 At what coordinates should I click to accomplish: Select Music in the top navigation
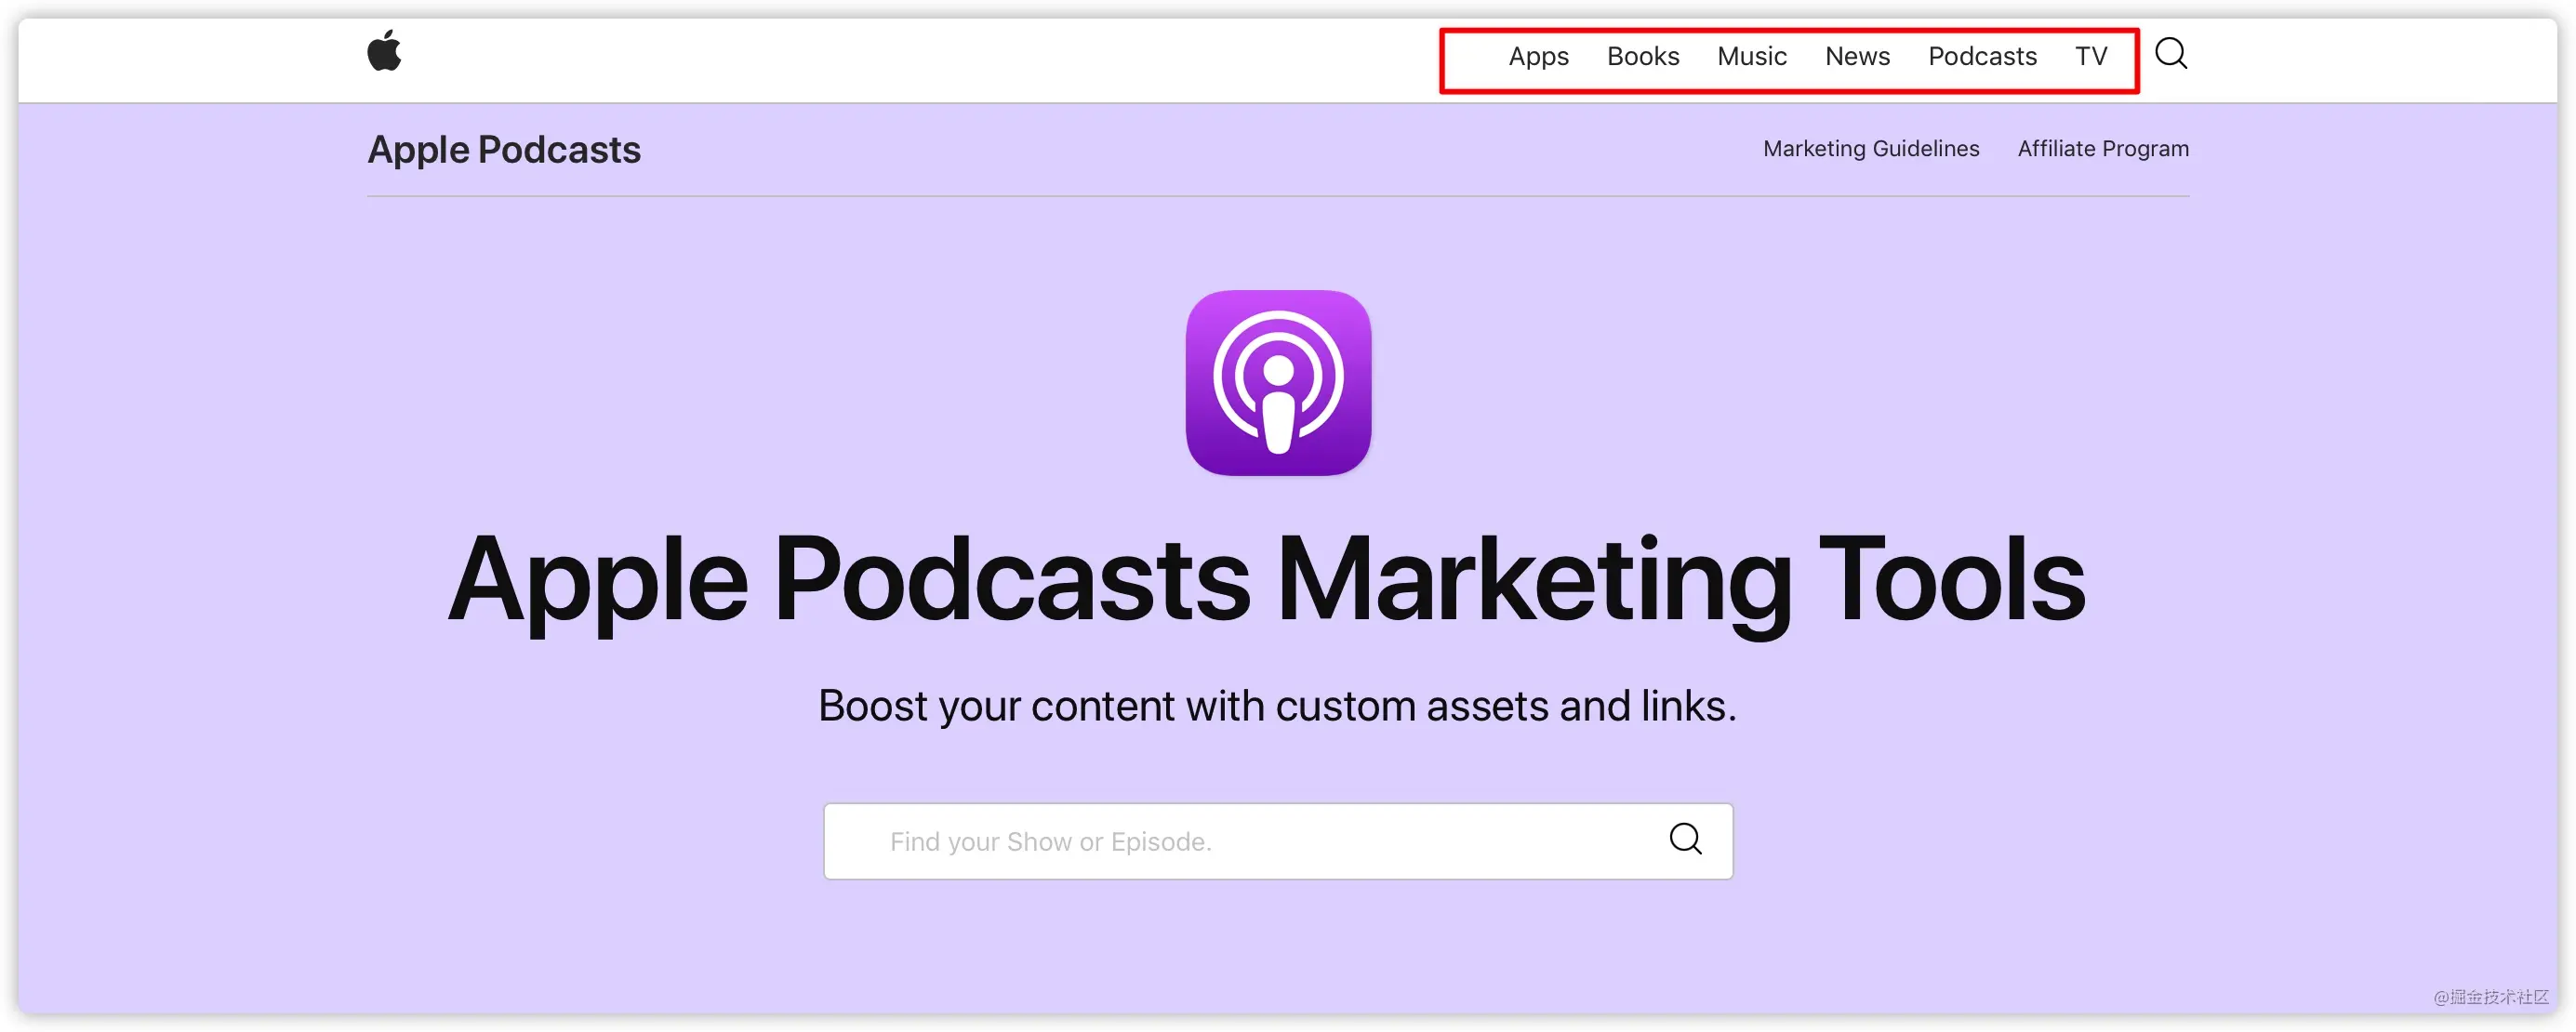[1752, 56]
